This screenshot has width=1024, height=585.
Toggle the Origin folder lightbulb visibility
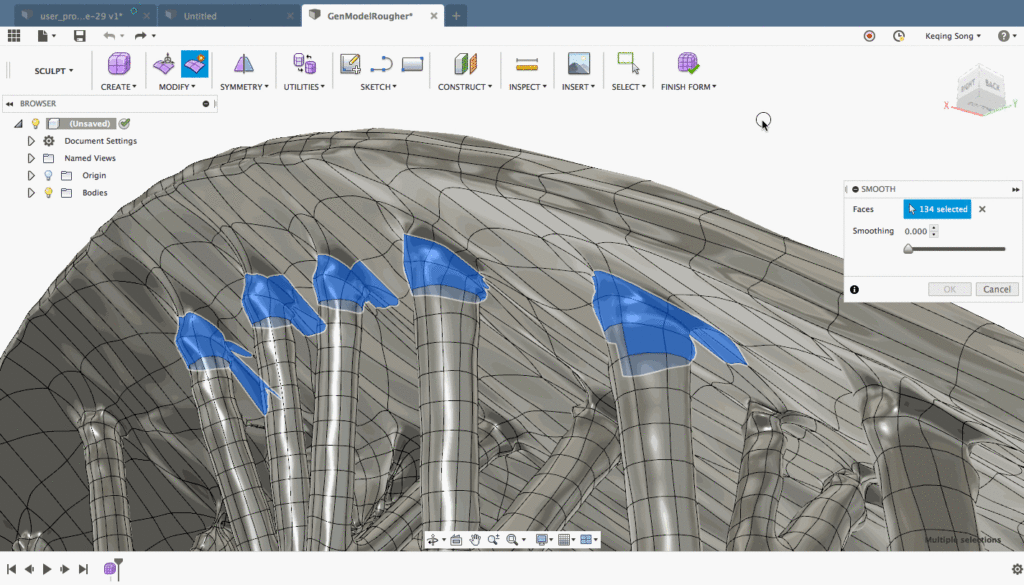(x=47, y=175)
